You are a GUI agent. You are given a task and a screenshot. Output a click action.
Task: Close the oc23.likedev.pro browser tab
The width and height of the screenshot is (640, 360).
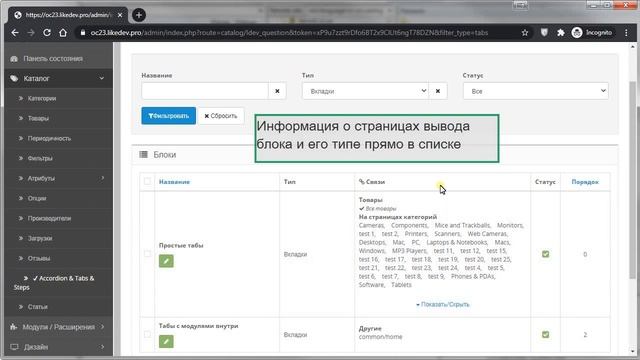120,15
